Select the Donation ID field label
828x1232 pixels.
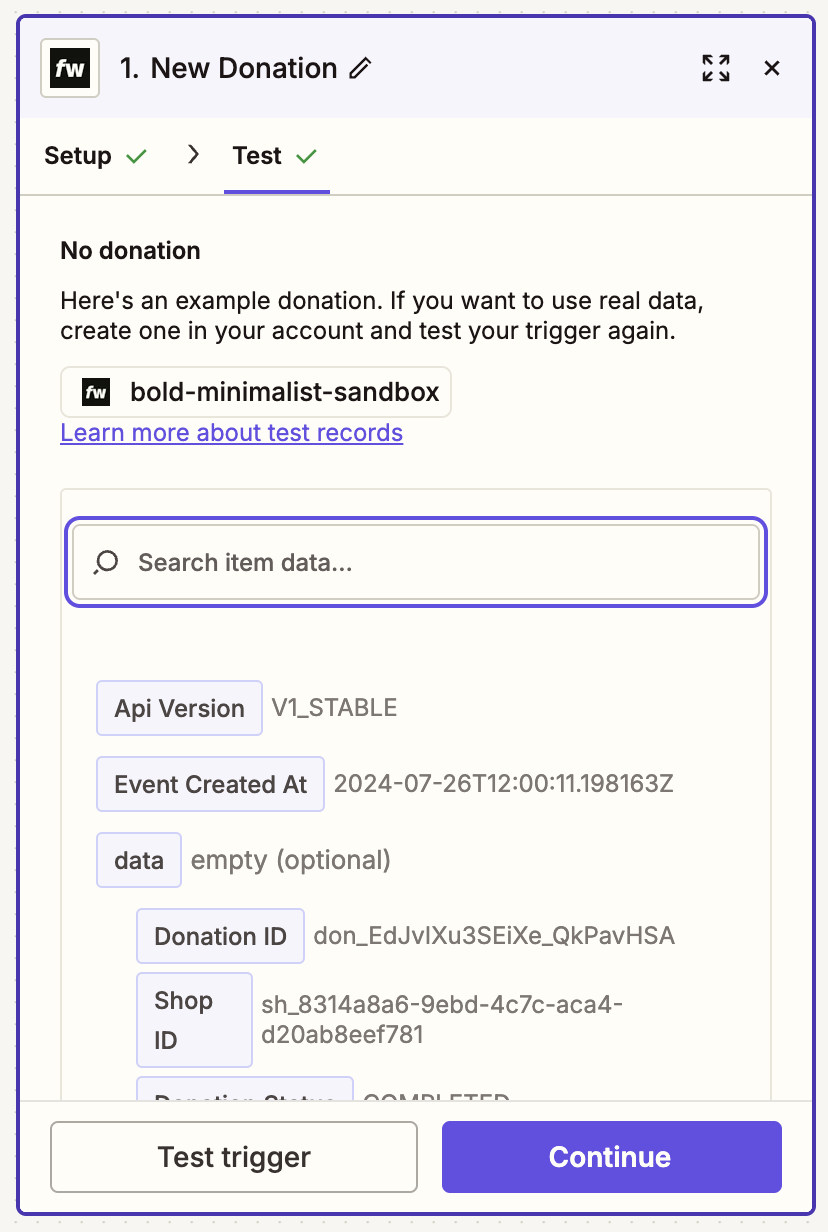point(220,937)
